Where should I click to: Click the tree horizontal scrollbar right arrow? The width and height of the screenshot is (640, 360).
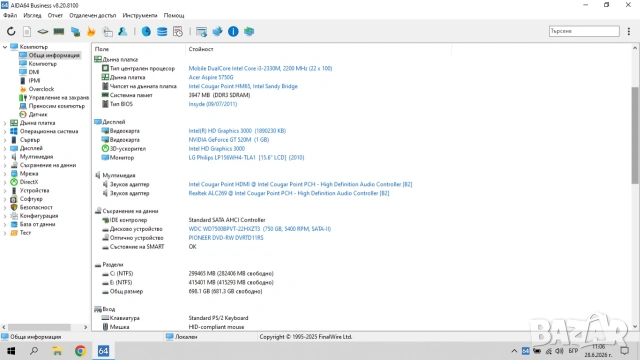[85, 327]
